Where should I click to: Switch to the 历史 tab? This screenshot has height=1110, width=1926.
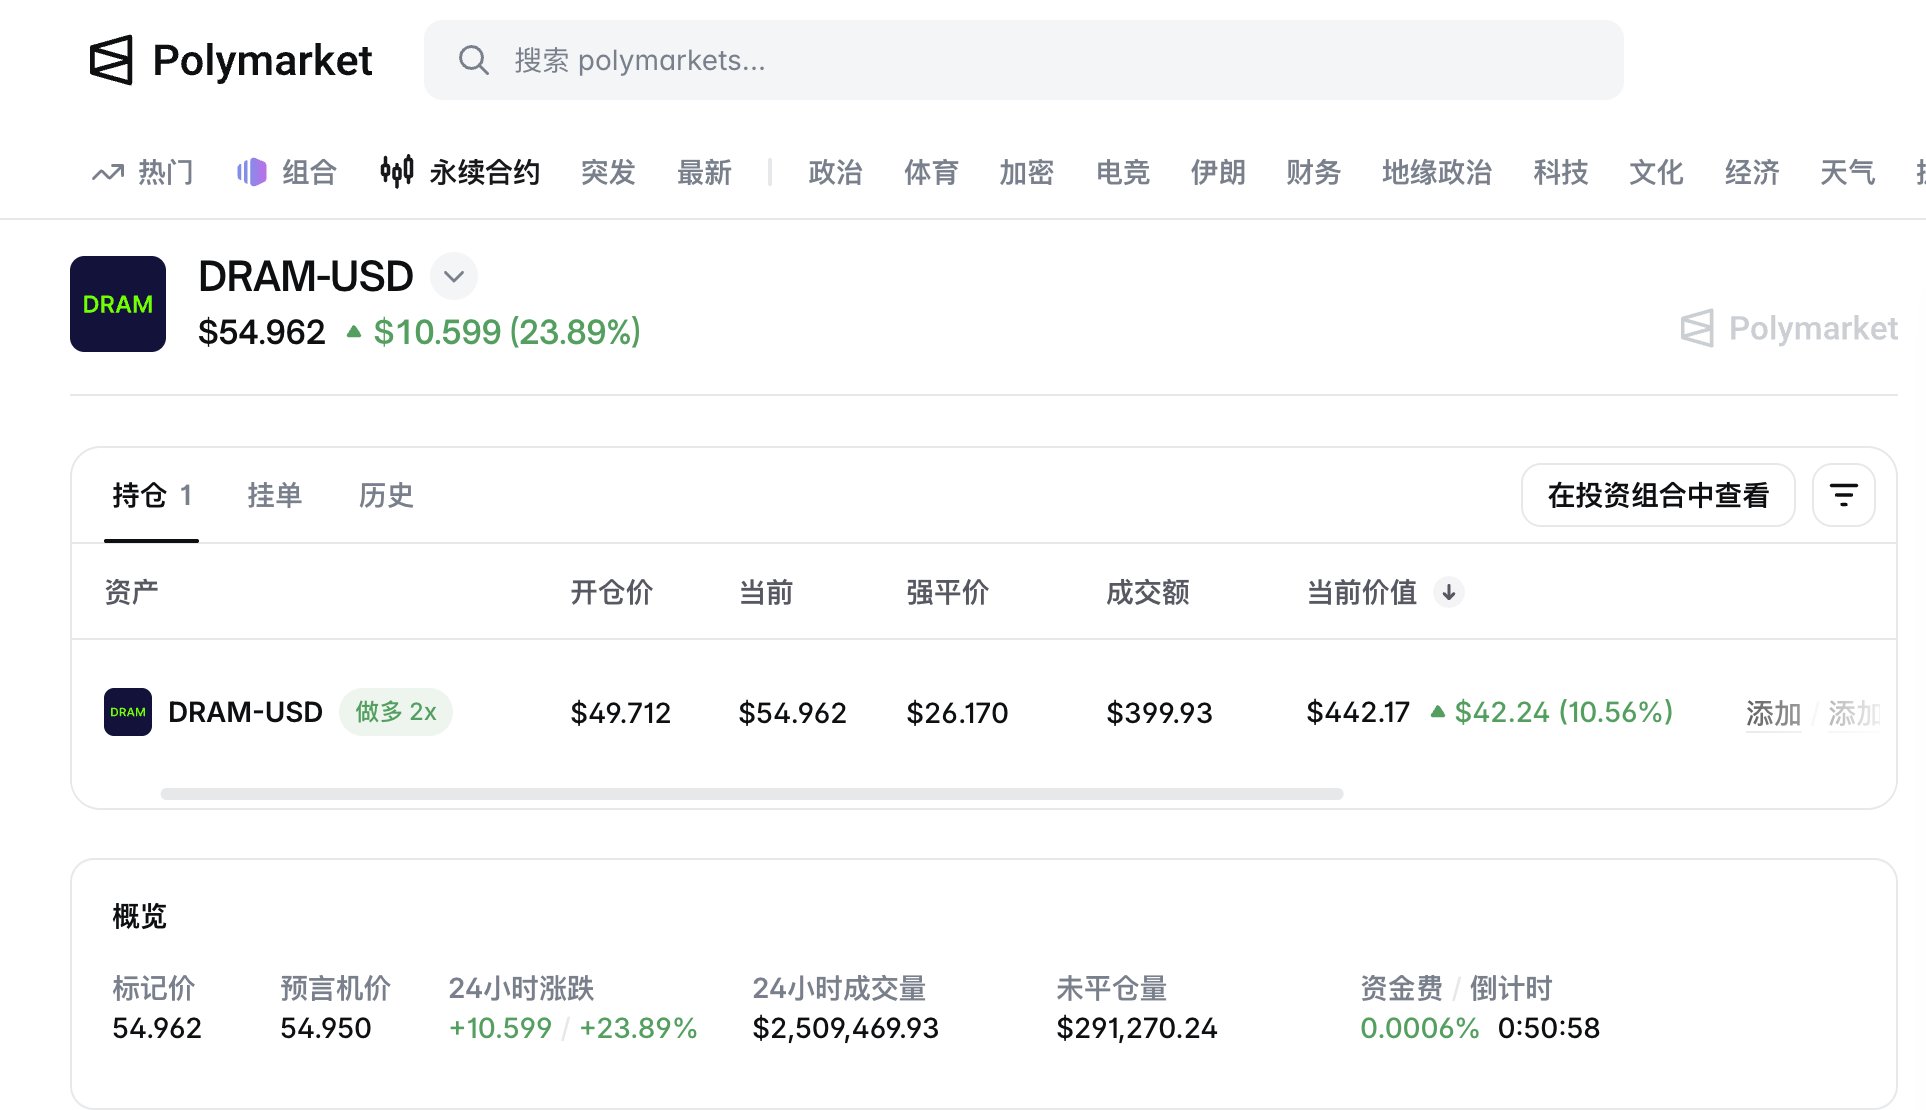coord(386,495)
